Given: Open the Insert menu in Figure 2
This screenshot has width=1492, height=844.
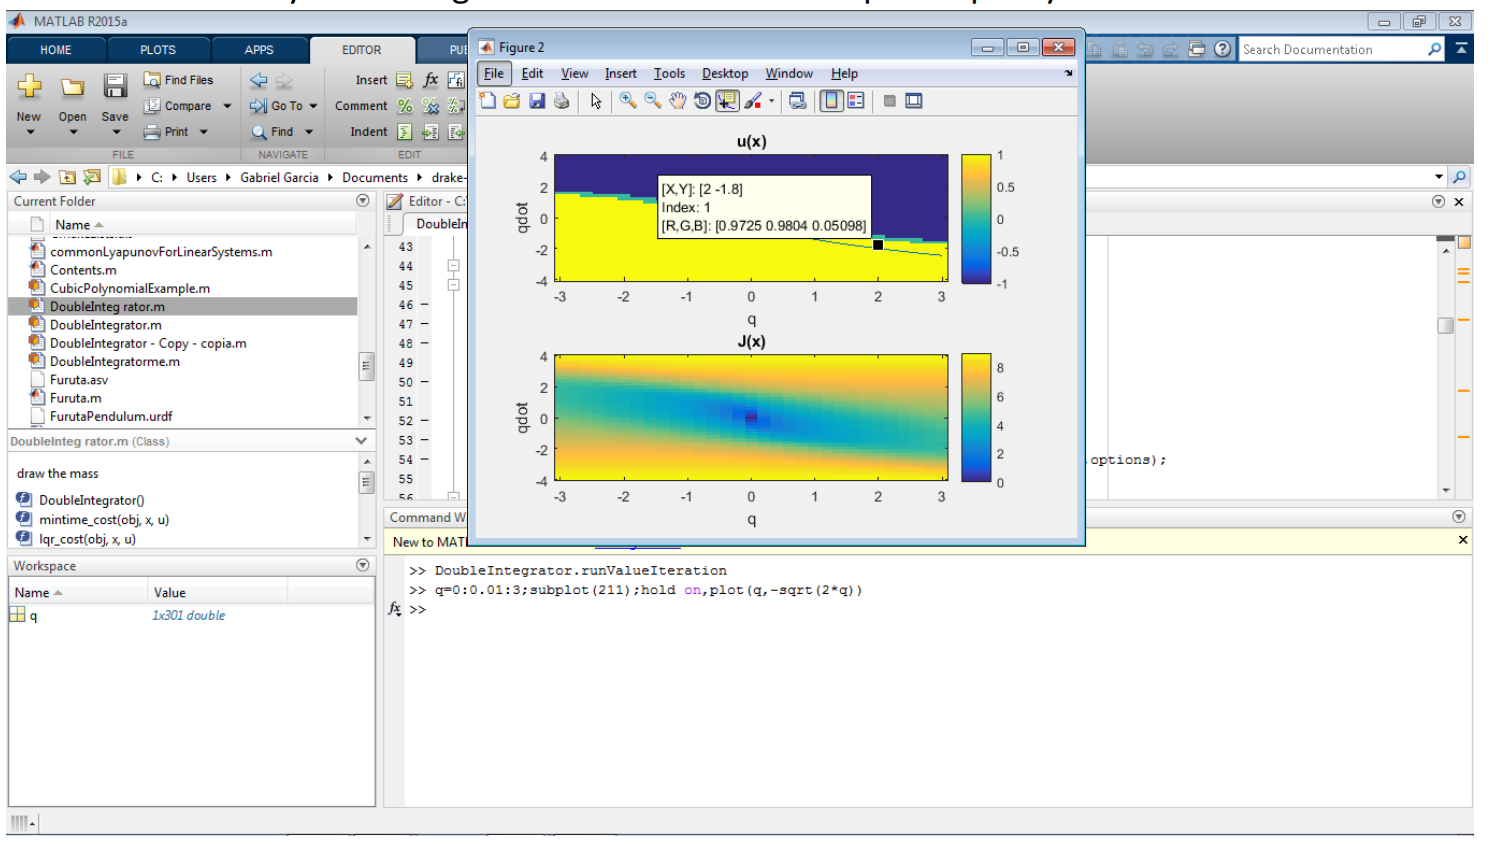Looking at the screenshot, I should coord(620,74).
